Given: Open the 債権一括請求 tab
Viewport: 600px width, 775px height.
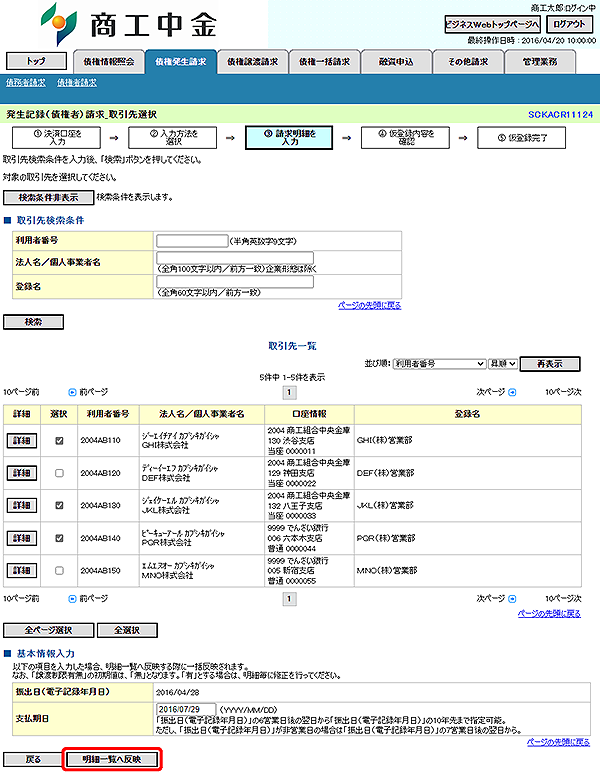Looking at the screenshot, I should pyautogui.click(x=324, y=62).
